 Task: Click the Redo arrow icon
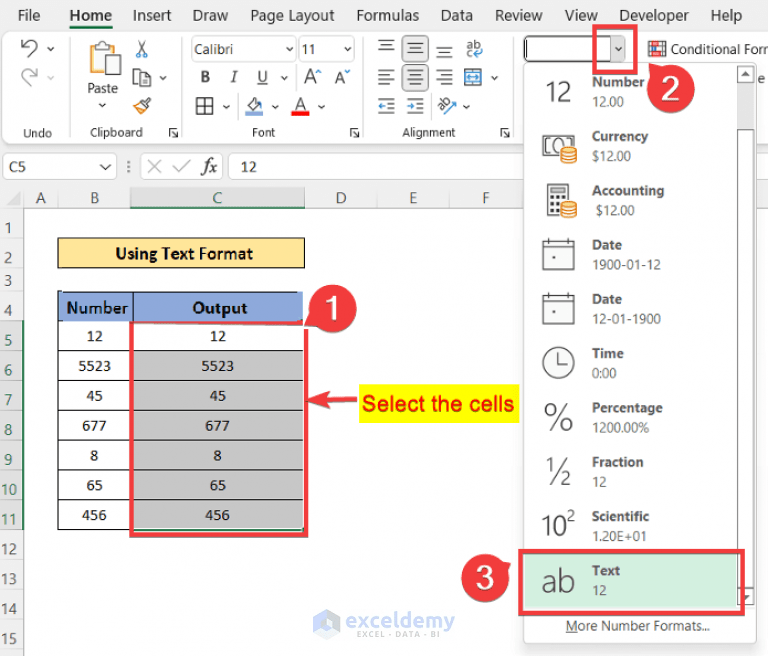click(29, 77)
